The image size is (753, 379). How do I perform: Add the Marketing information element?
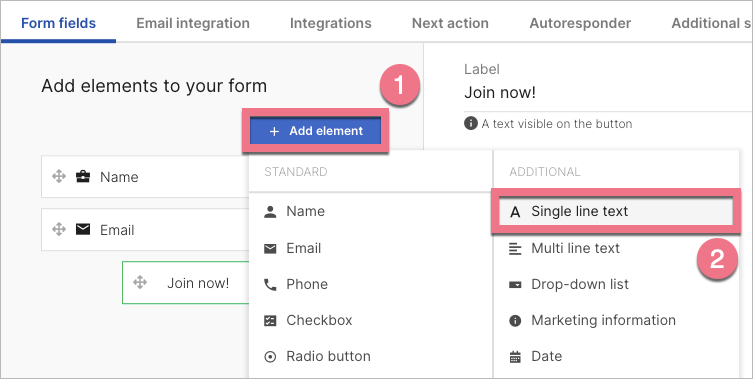pyautogui.click(x=616, y=320)
